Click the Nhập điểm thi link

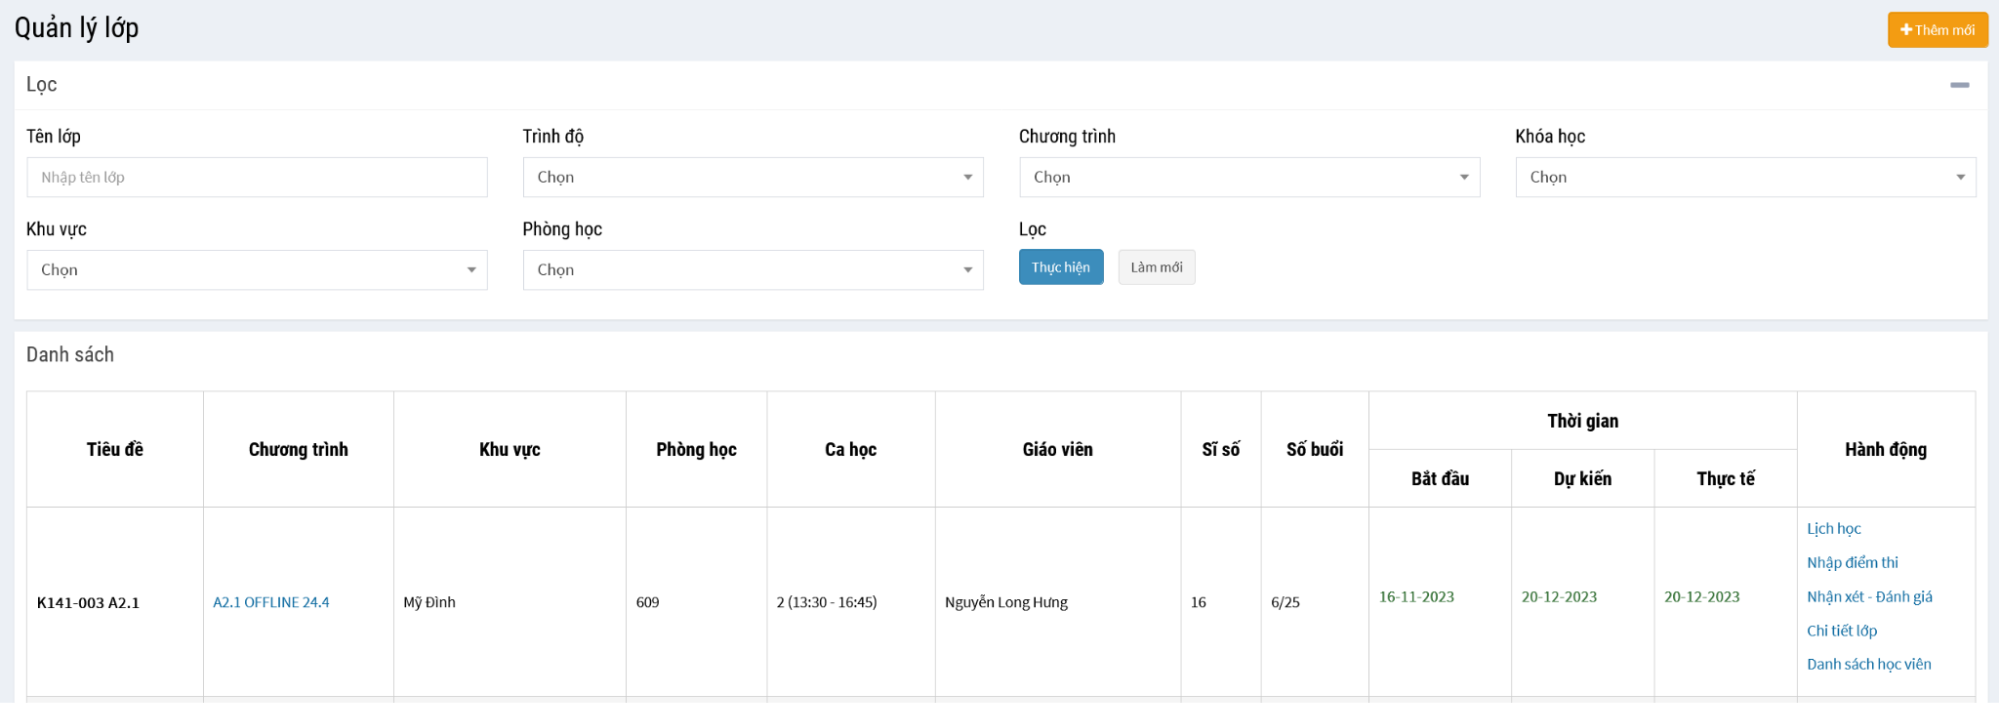click(1852, 563)
